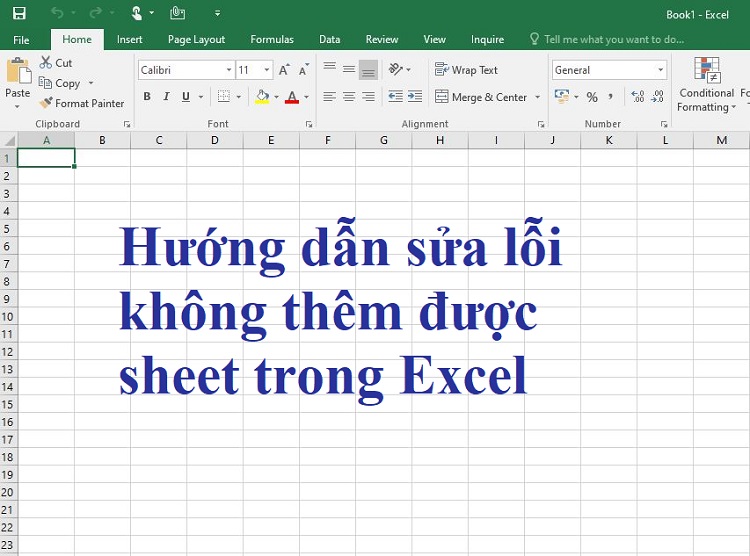Save the workbook via floppy icon

(x=19, y=13)
